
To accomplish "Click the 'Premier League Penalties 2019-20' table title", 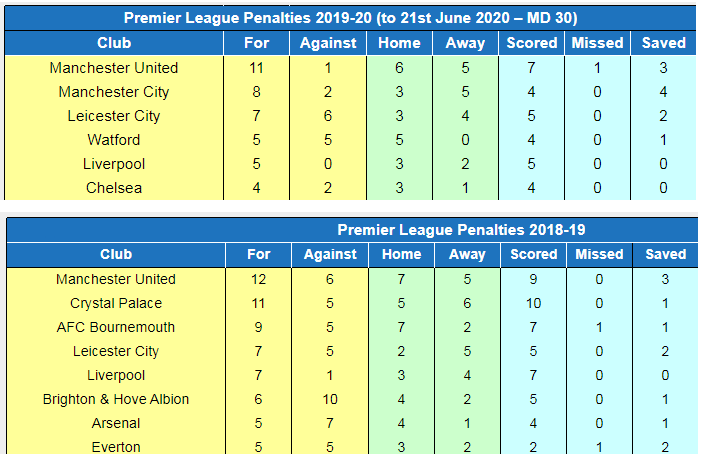I will (350, 18).
